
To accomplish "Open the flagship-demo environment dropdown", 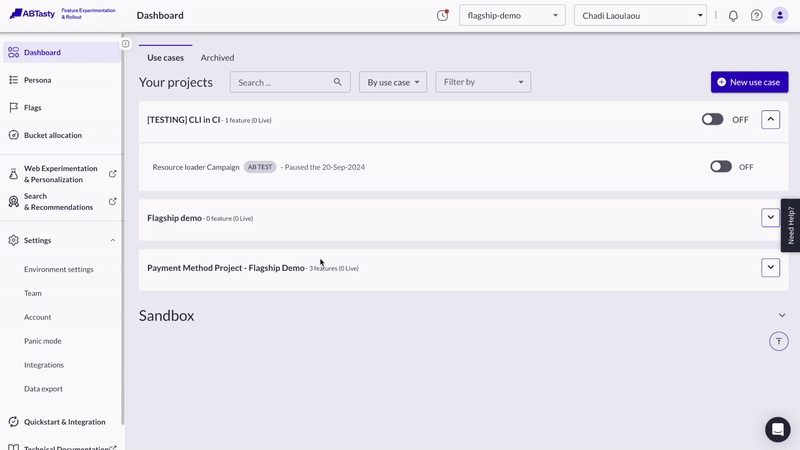I will 512,16.
